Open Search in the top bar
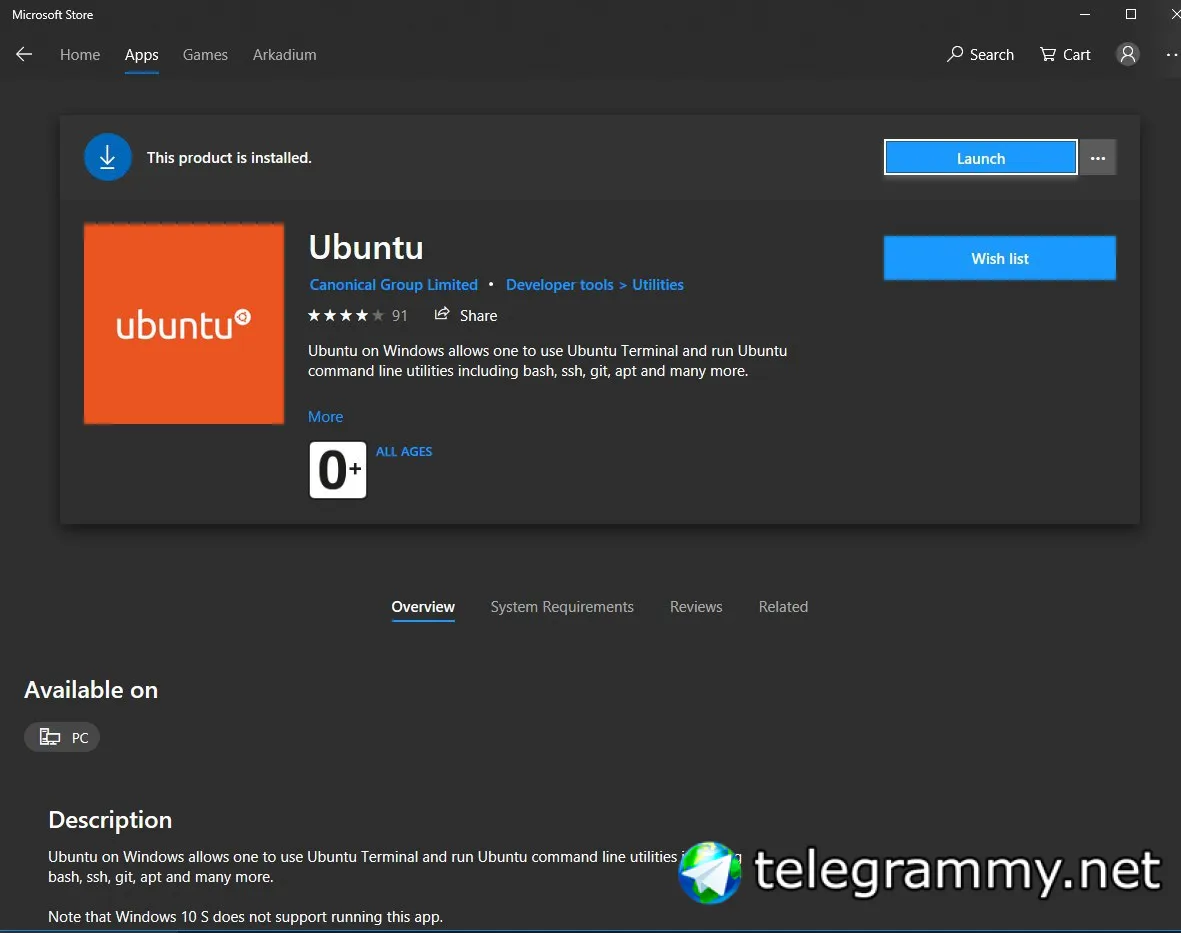Image resolution: width=1181 pixels, height=933 pixels. pyautogui.click(x=980, y=54)
